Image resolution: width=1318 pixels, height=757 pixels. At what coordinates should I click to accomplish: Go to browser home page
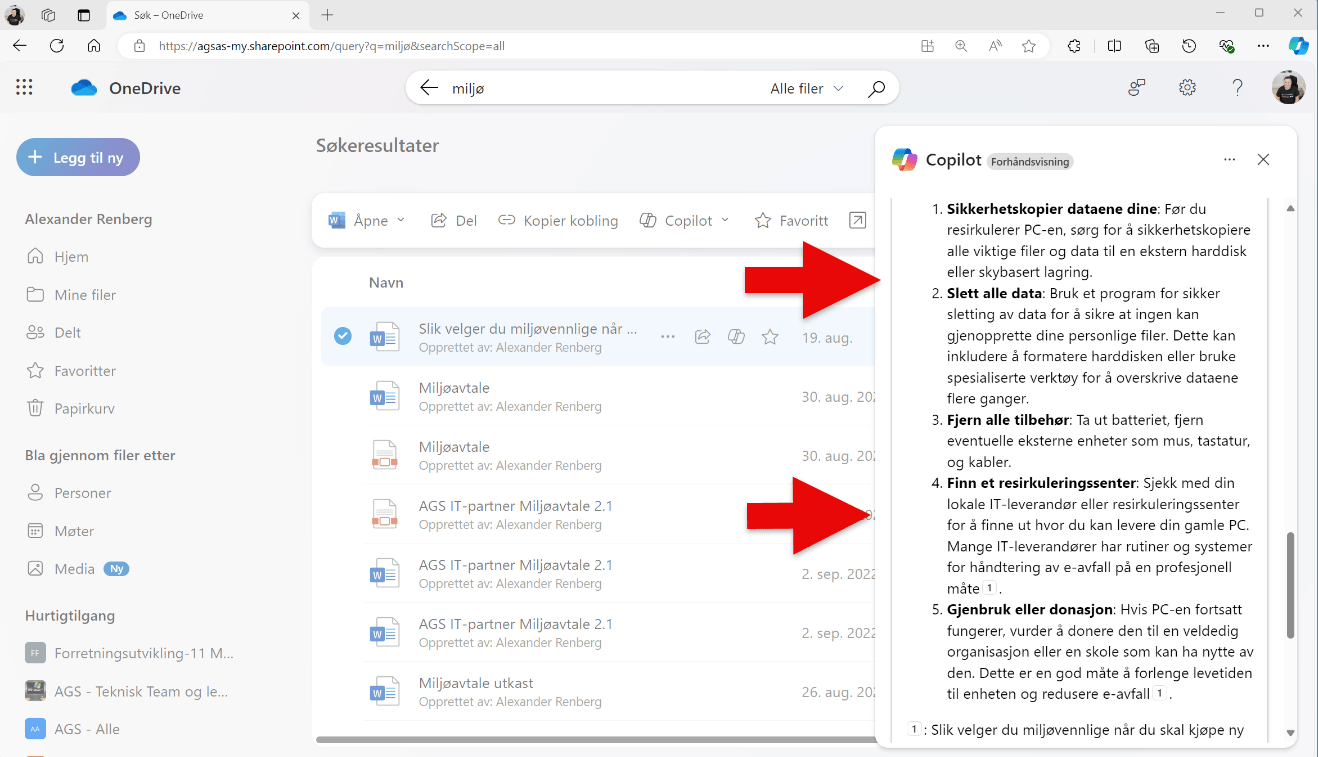coord(94,46)
